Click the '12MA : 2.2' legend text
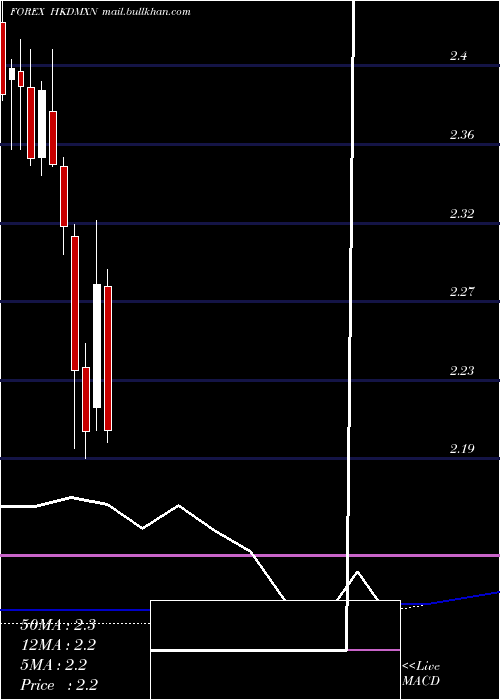Viewport: 500px width, 700px height. point(58,645)
